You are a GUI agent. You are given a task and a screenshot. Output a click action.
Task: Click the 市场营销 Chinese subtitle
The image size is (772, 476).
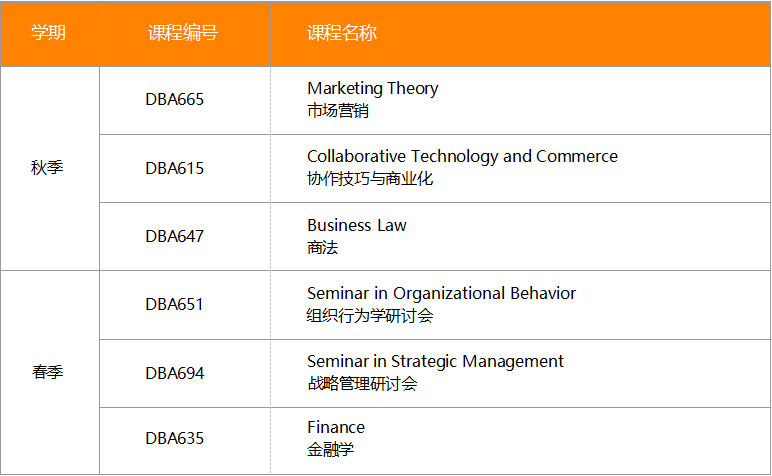tap(338, 111)
